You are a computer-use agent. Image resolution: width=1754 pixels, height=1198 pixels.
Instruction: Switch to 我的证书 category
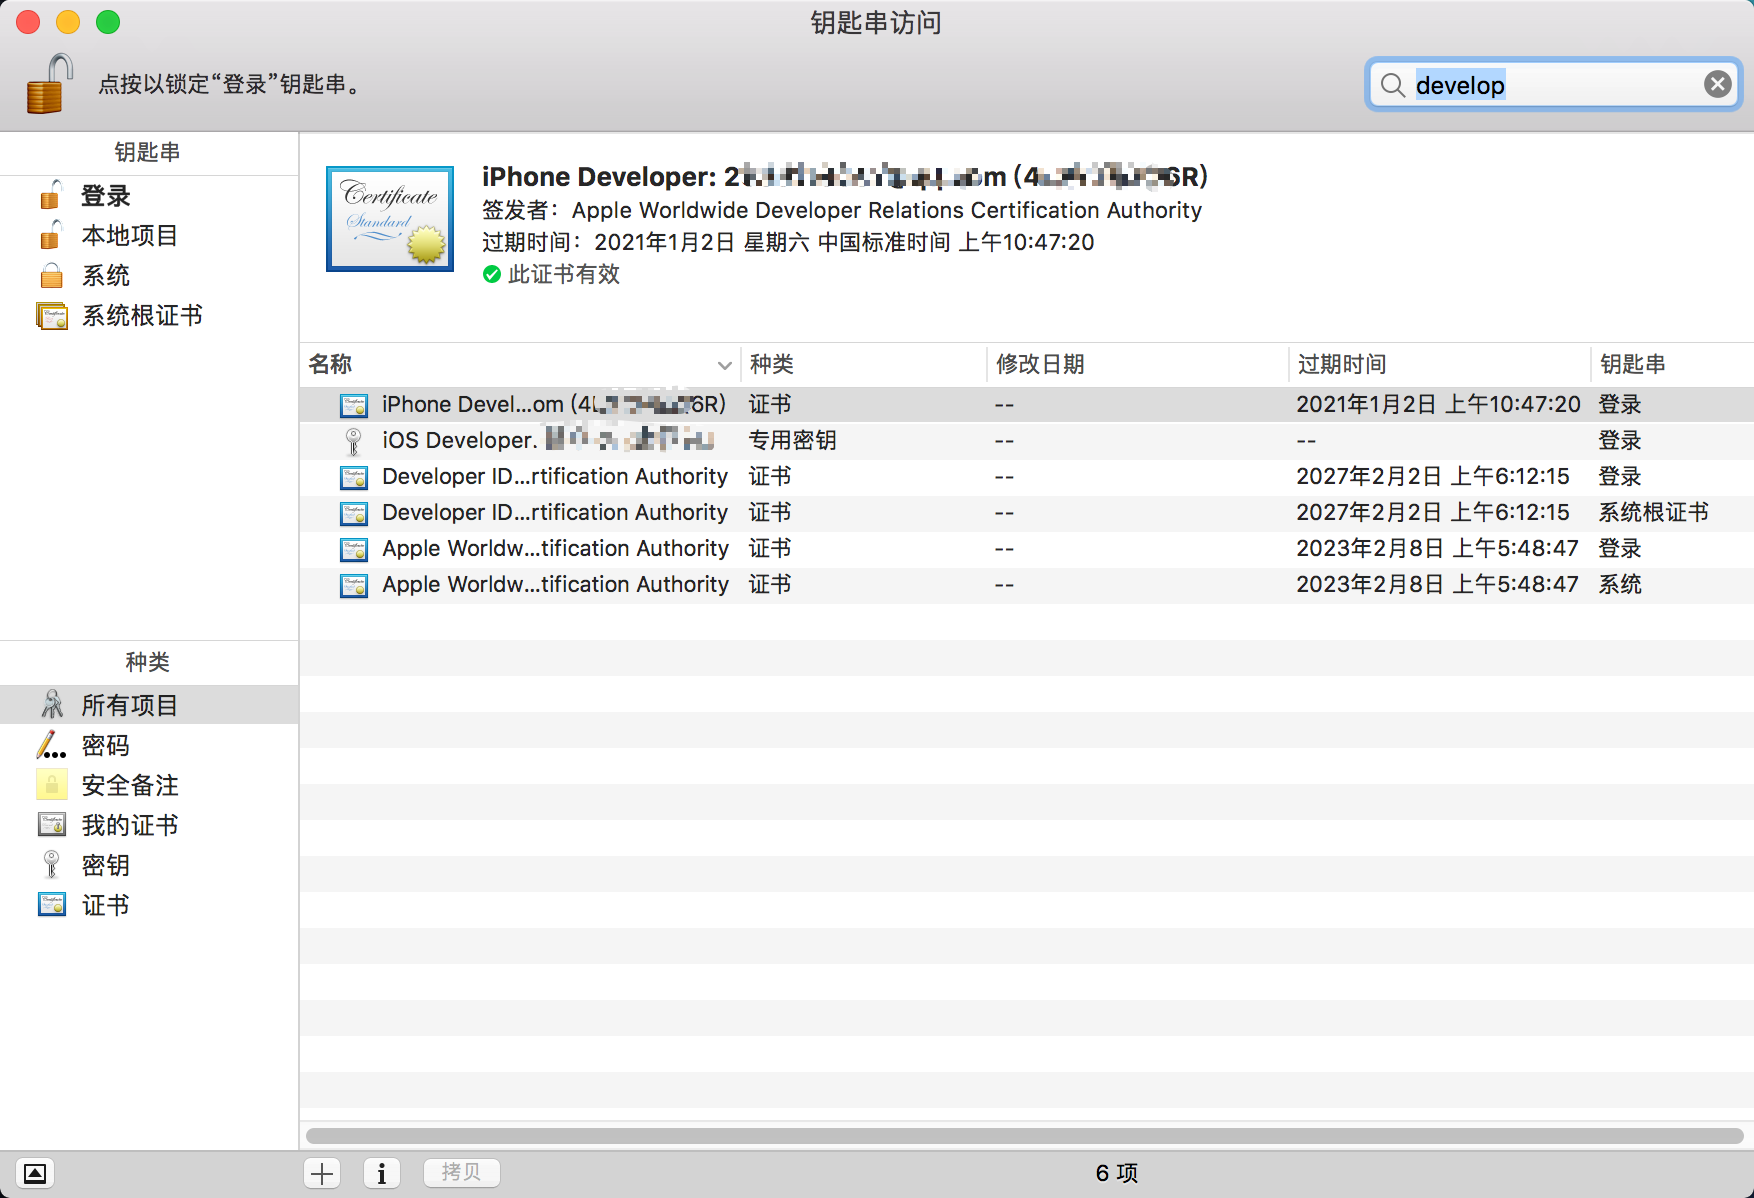pos(129,826)
